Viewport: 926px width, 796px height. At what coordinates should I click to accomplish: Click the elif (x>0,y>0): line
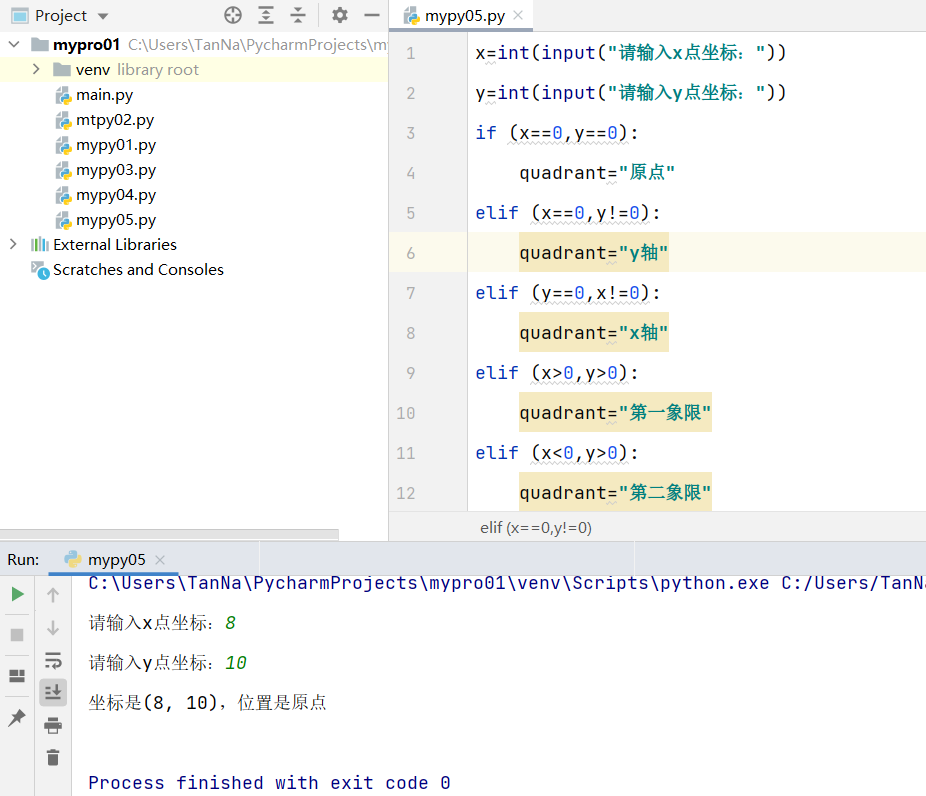pyautogui.click(x=557, y=373)
